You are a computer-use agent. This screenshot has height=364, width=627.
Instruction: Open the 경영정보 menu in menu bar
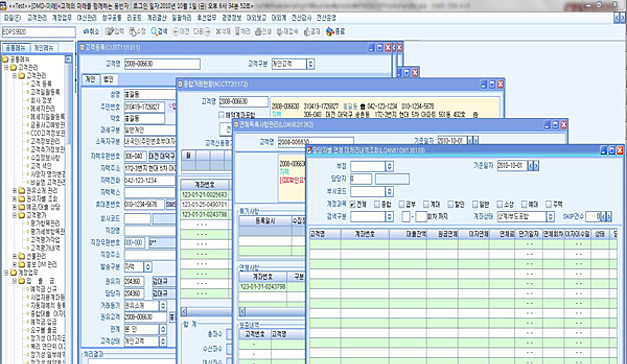[x=232, y=18]
